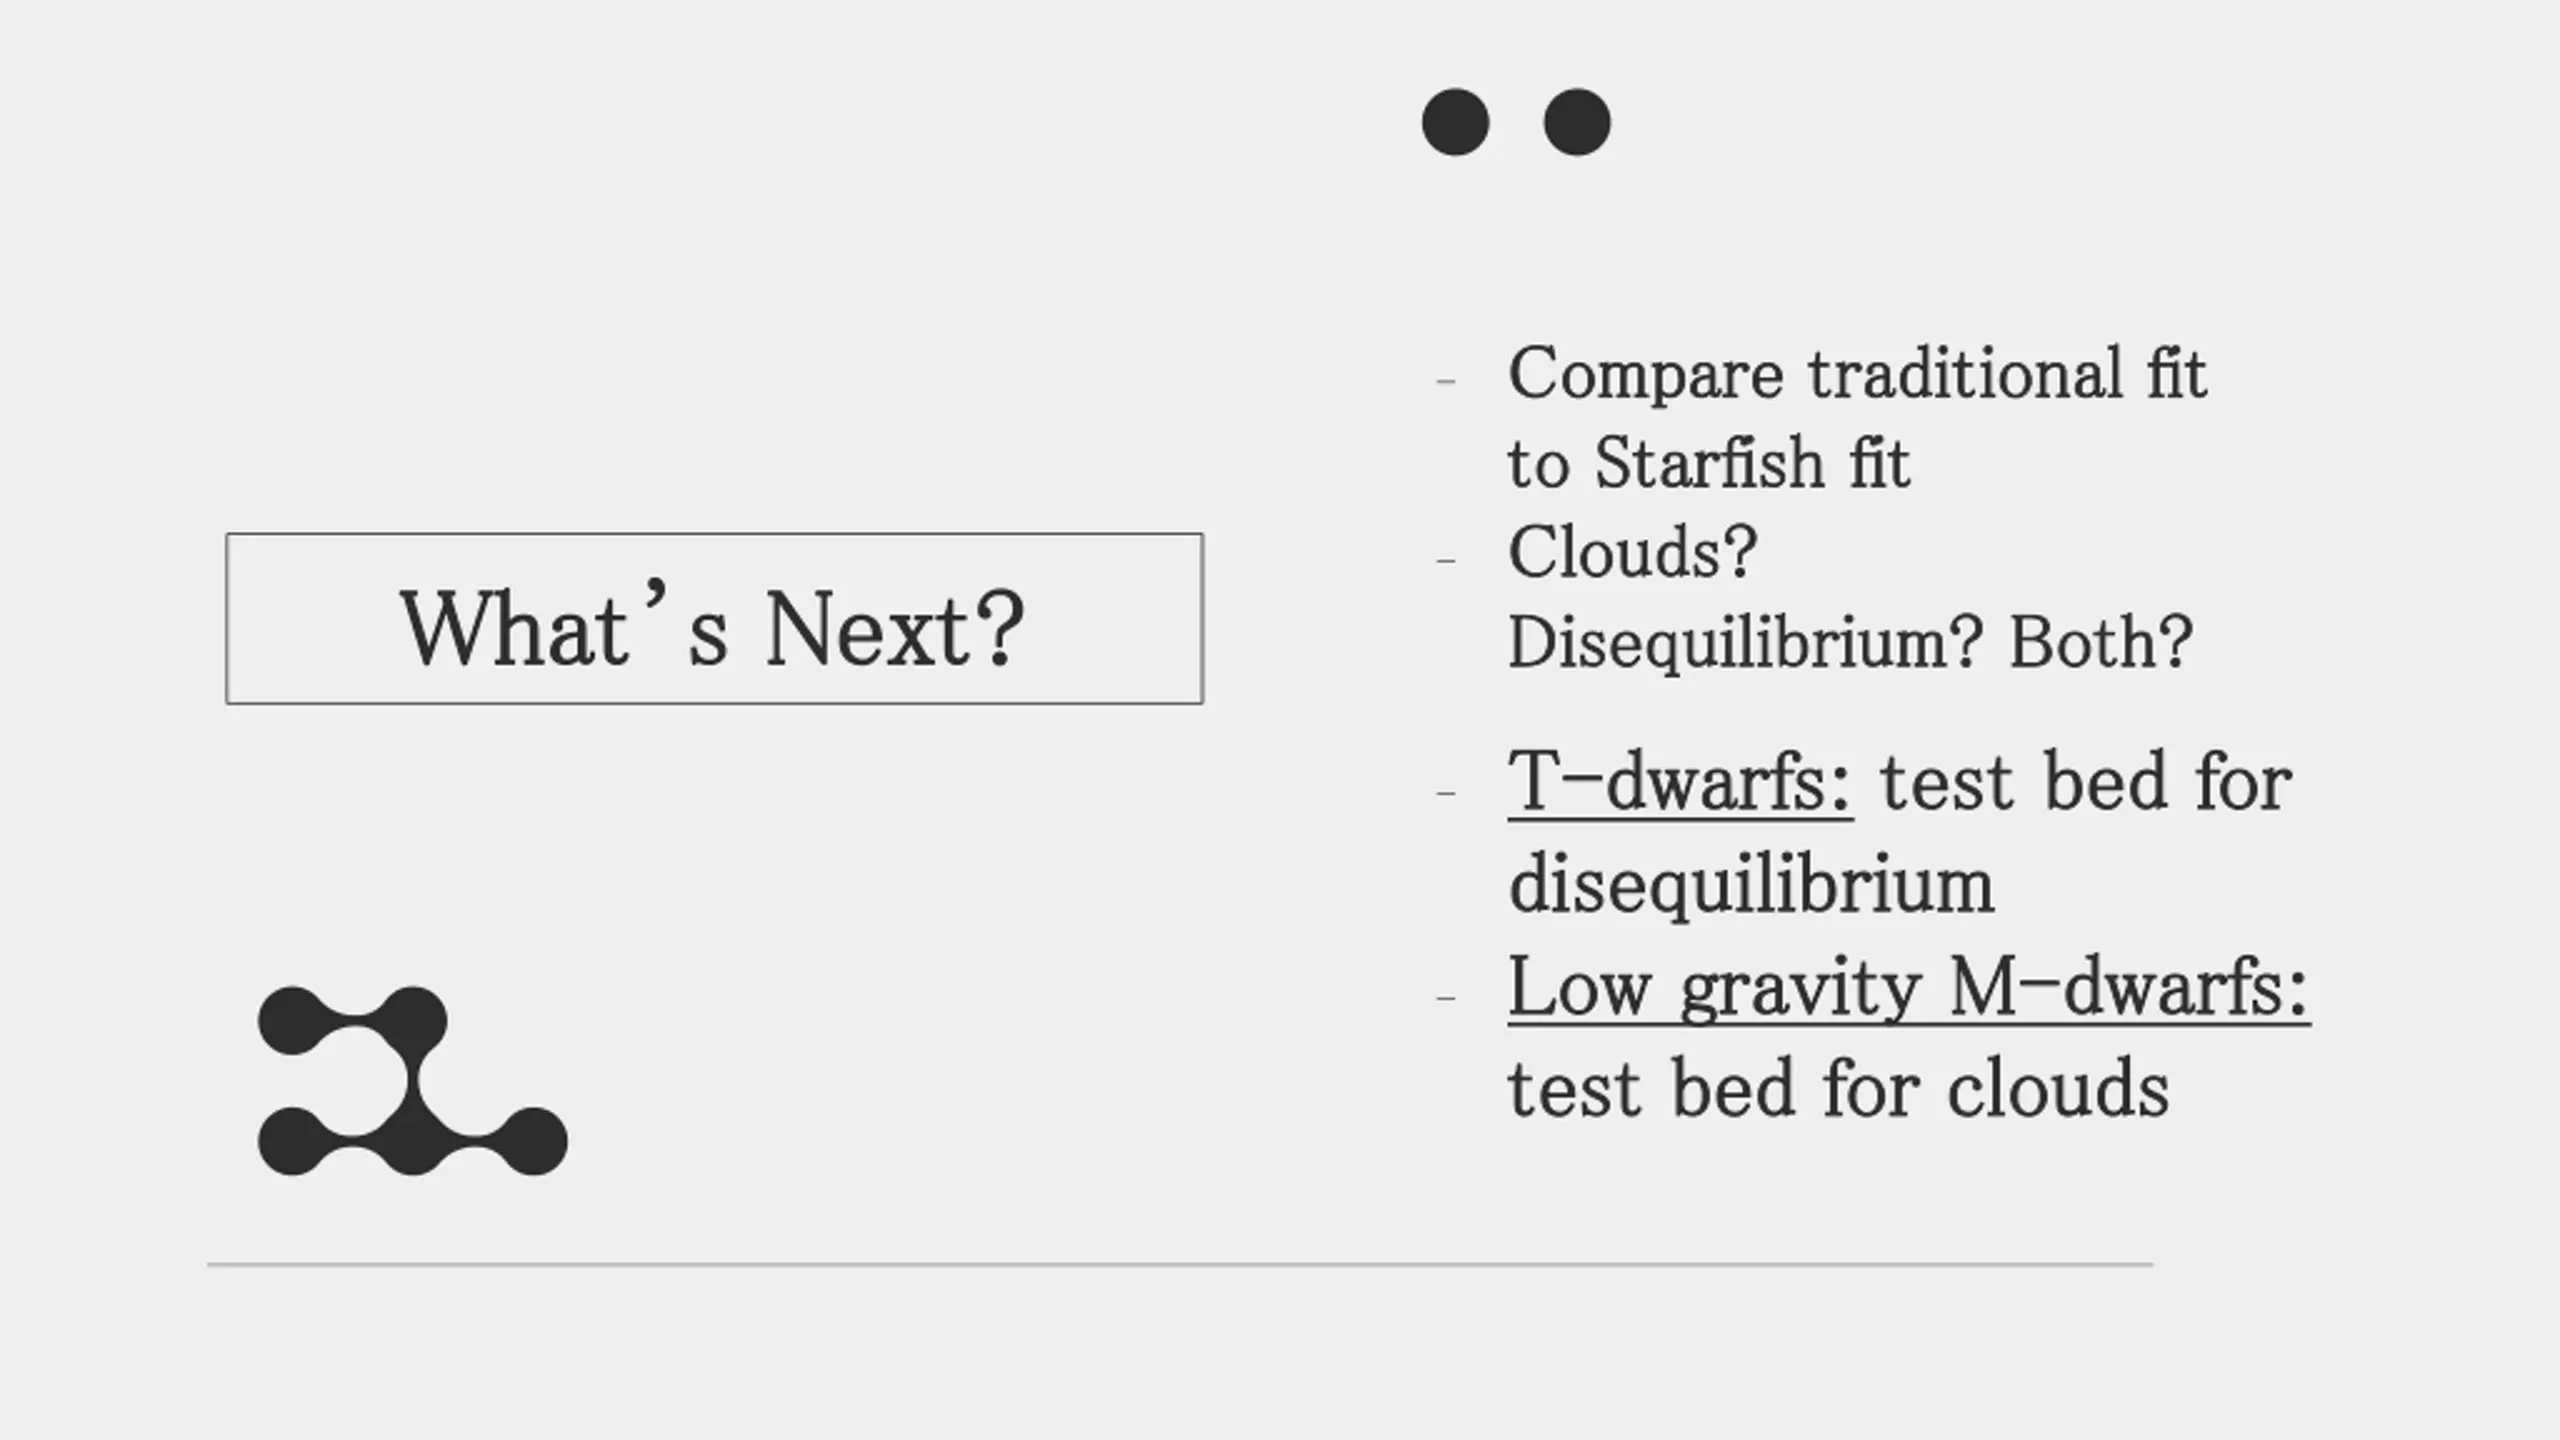This screenshot has width=2560, height=1440.
Task: Click the underlined 'T-dwarfs:' text
Action: tap(1680, 782)
